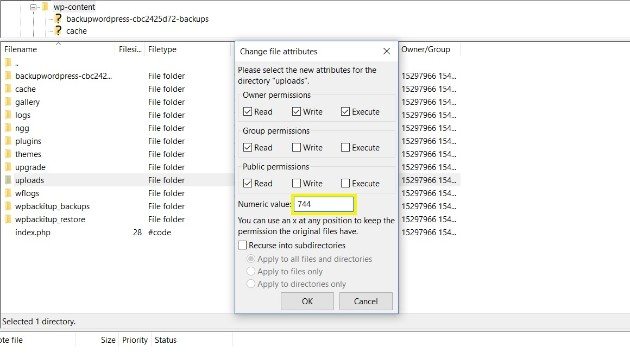Viewport: 630px width, 364px height.
Task: Select the logs folder name
Action: coord(22,115)
